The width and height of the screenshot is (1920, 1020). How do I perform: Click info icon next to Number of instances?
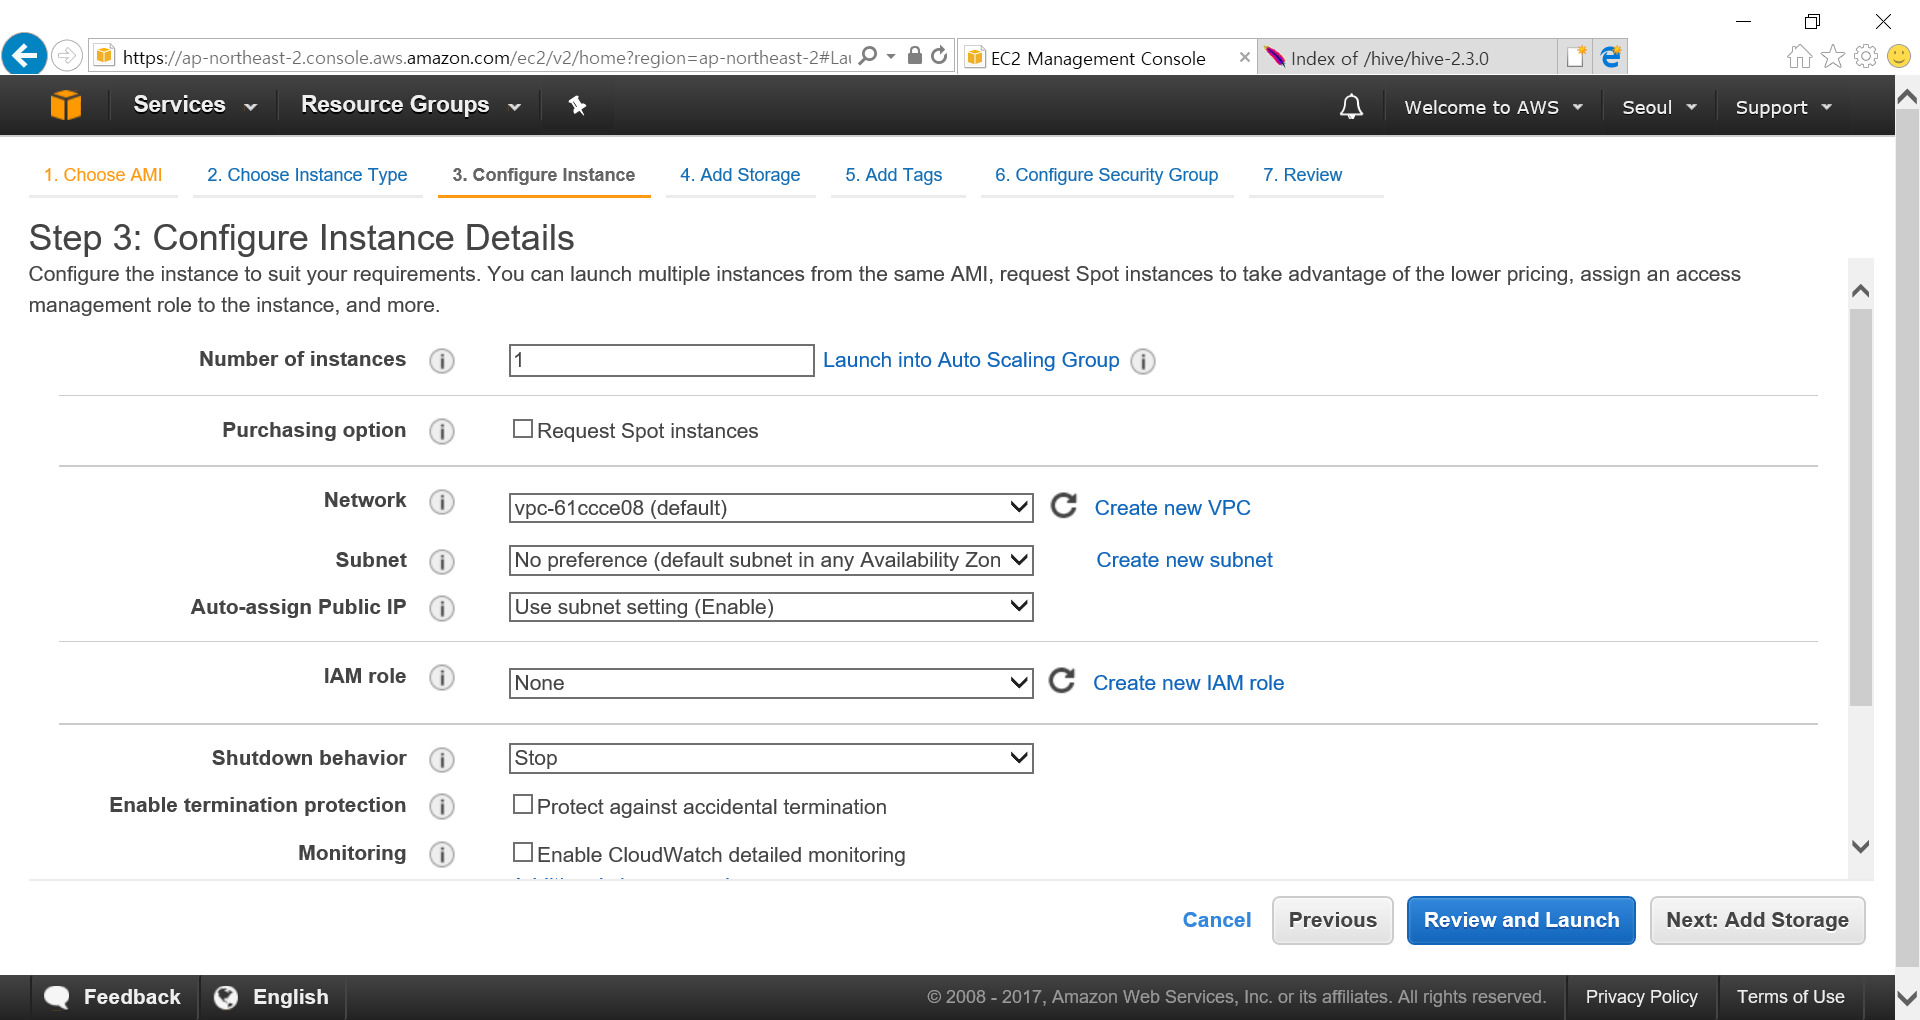(x=442, y=361)
